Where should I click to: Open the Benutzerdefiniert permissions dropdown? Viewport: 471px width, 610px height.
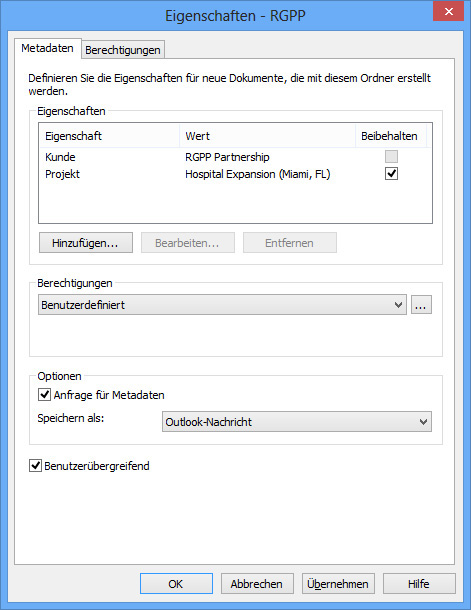pyautogui.click(x=222, y=305)
